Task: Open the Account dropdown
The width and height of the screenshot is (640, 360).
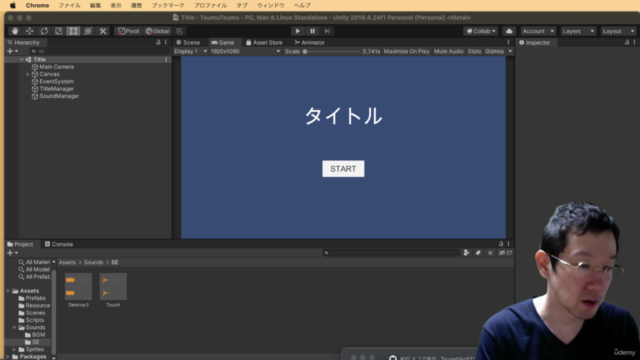Action: coord(538,31)
